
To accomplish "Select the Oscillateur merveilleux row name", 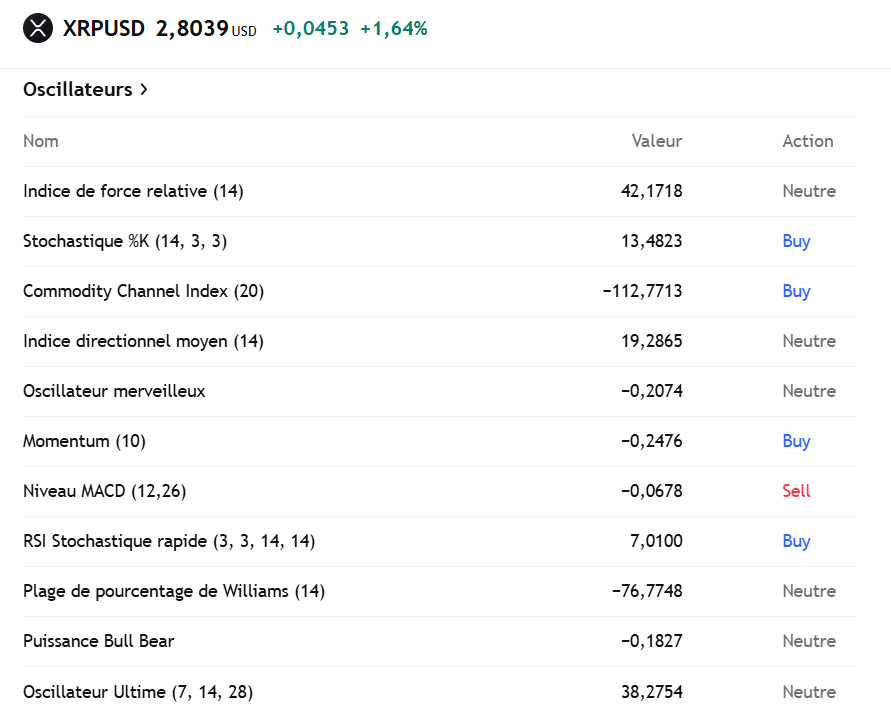I will click(114, 391).
